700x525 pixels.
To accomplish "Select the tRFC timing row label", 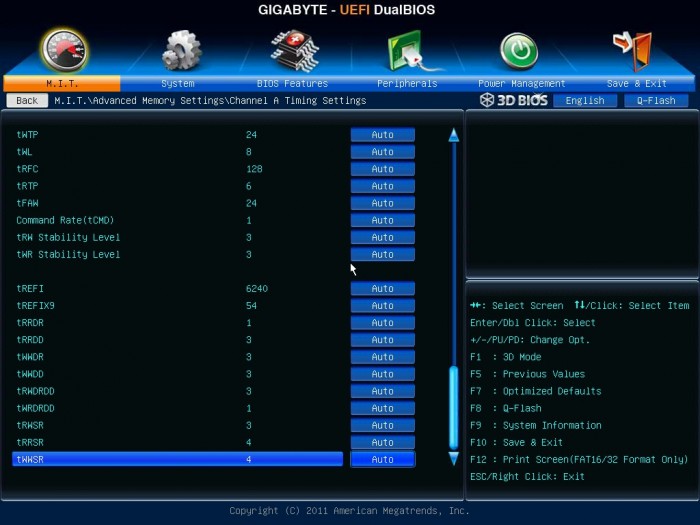I will (27, 169).
